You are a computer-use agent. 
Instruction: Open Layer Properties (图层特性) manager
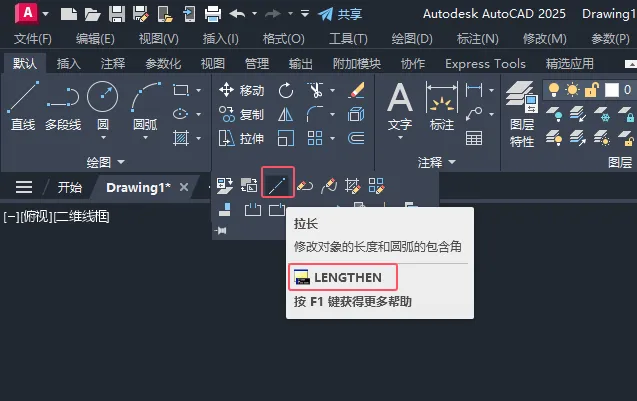(x=522, y=115)
